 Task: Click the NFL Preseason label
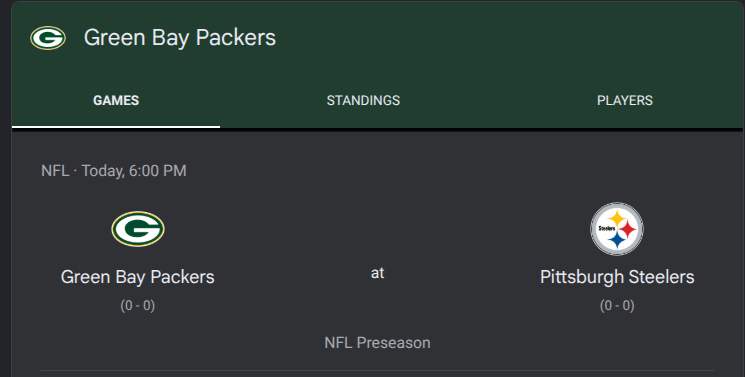377,343
